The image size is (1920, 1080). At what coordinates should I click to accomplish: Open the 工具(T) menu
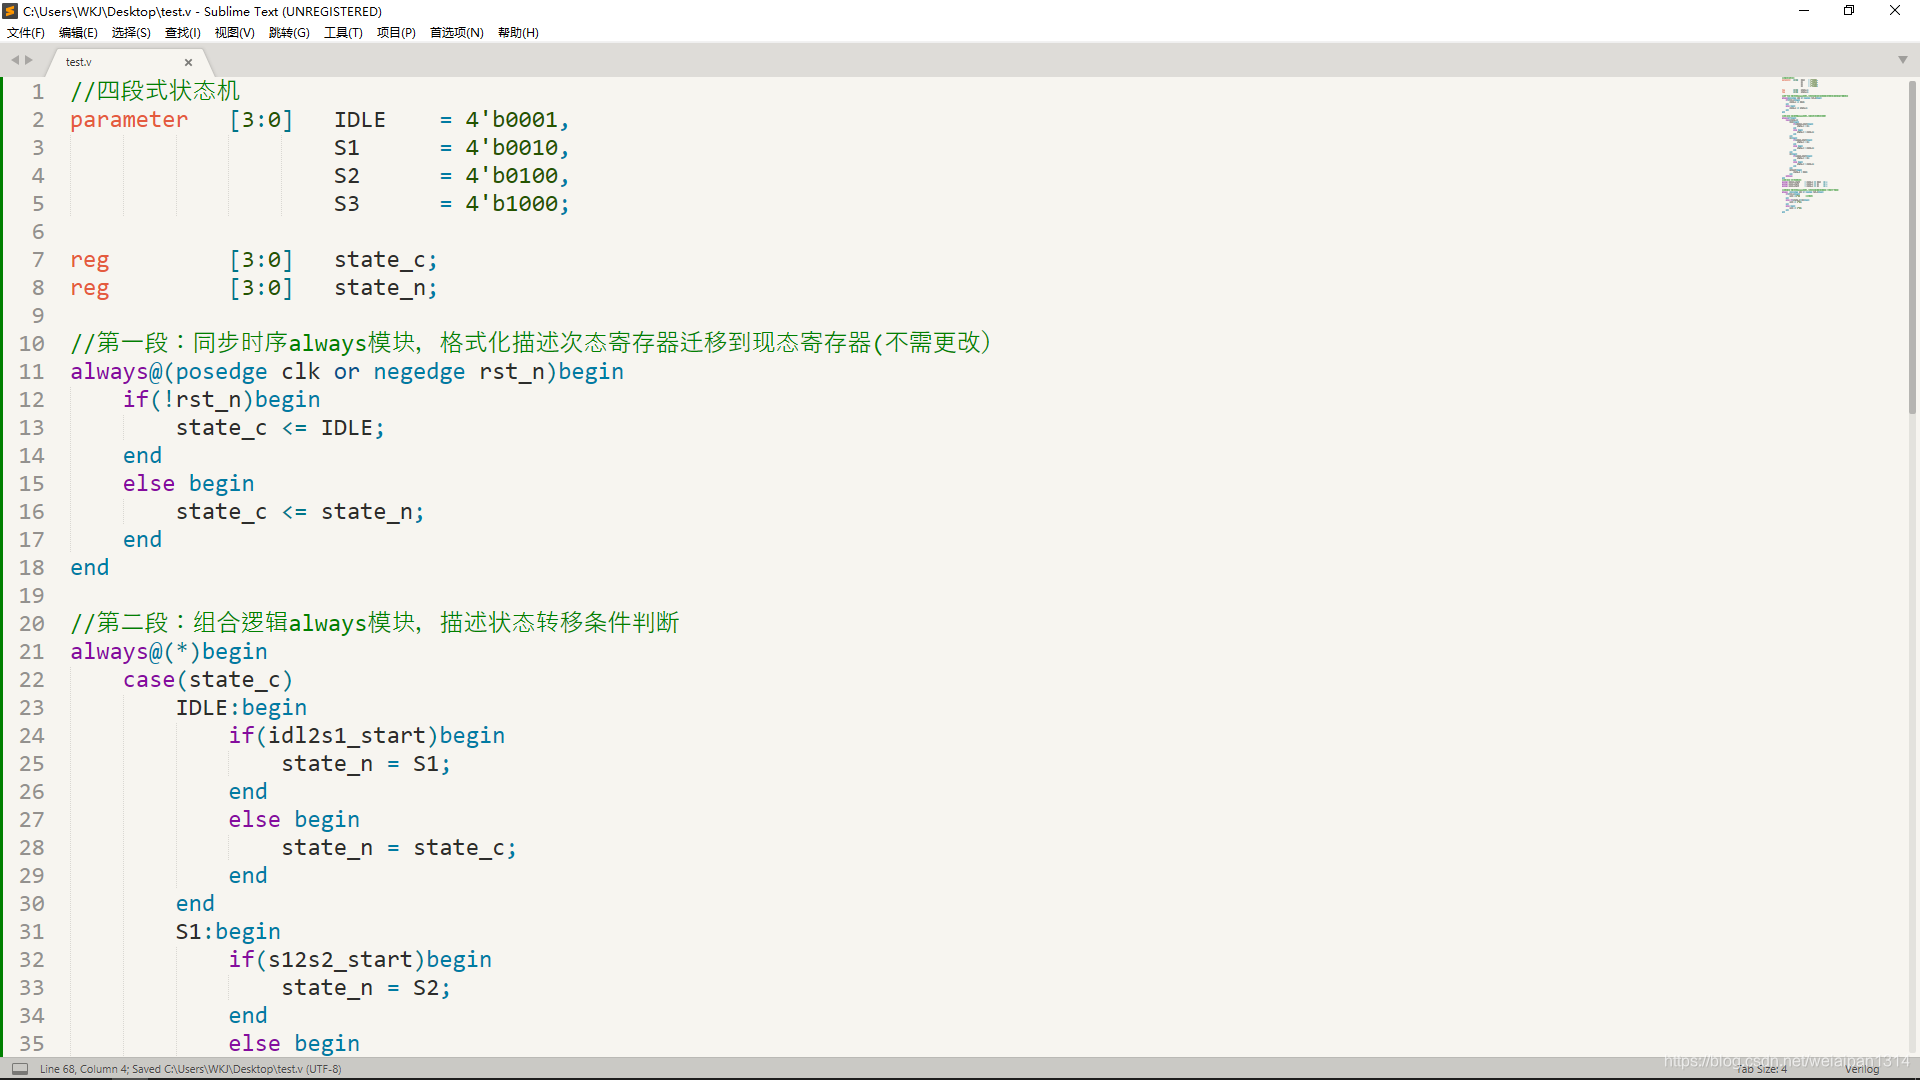343,33
